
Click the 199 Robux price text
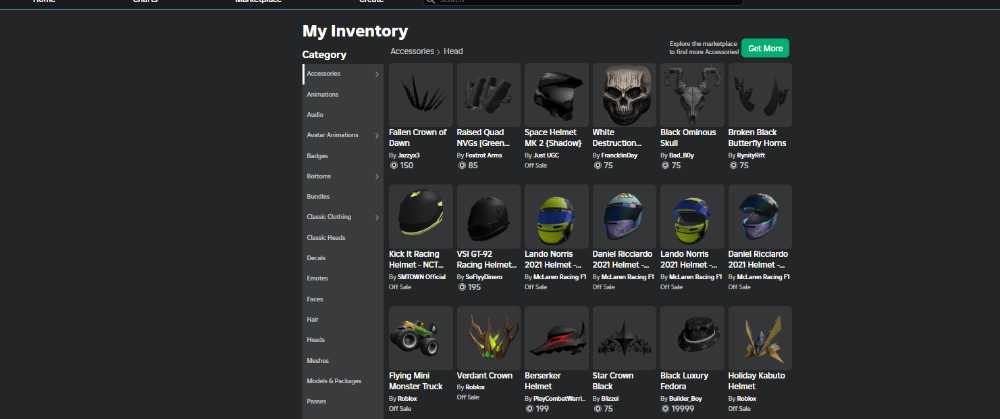pos(542,409)
